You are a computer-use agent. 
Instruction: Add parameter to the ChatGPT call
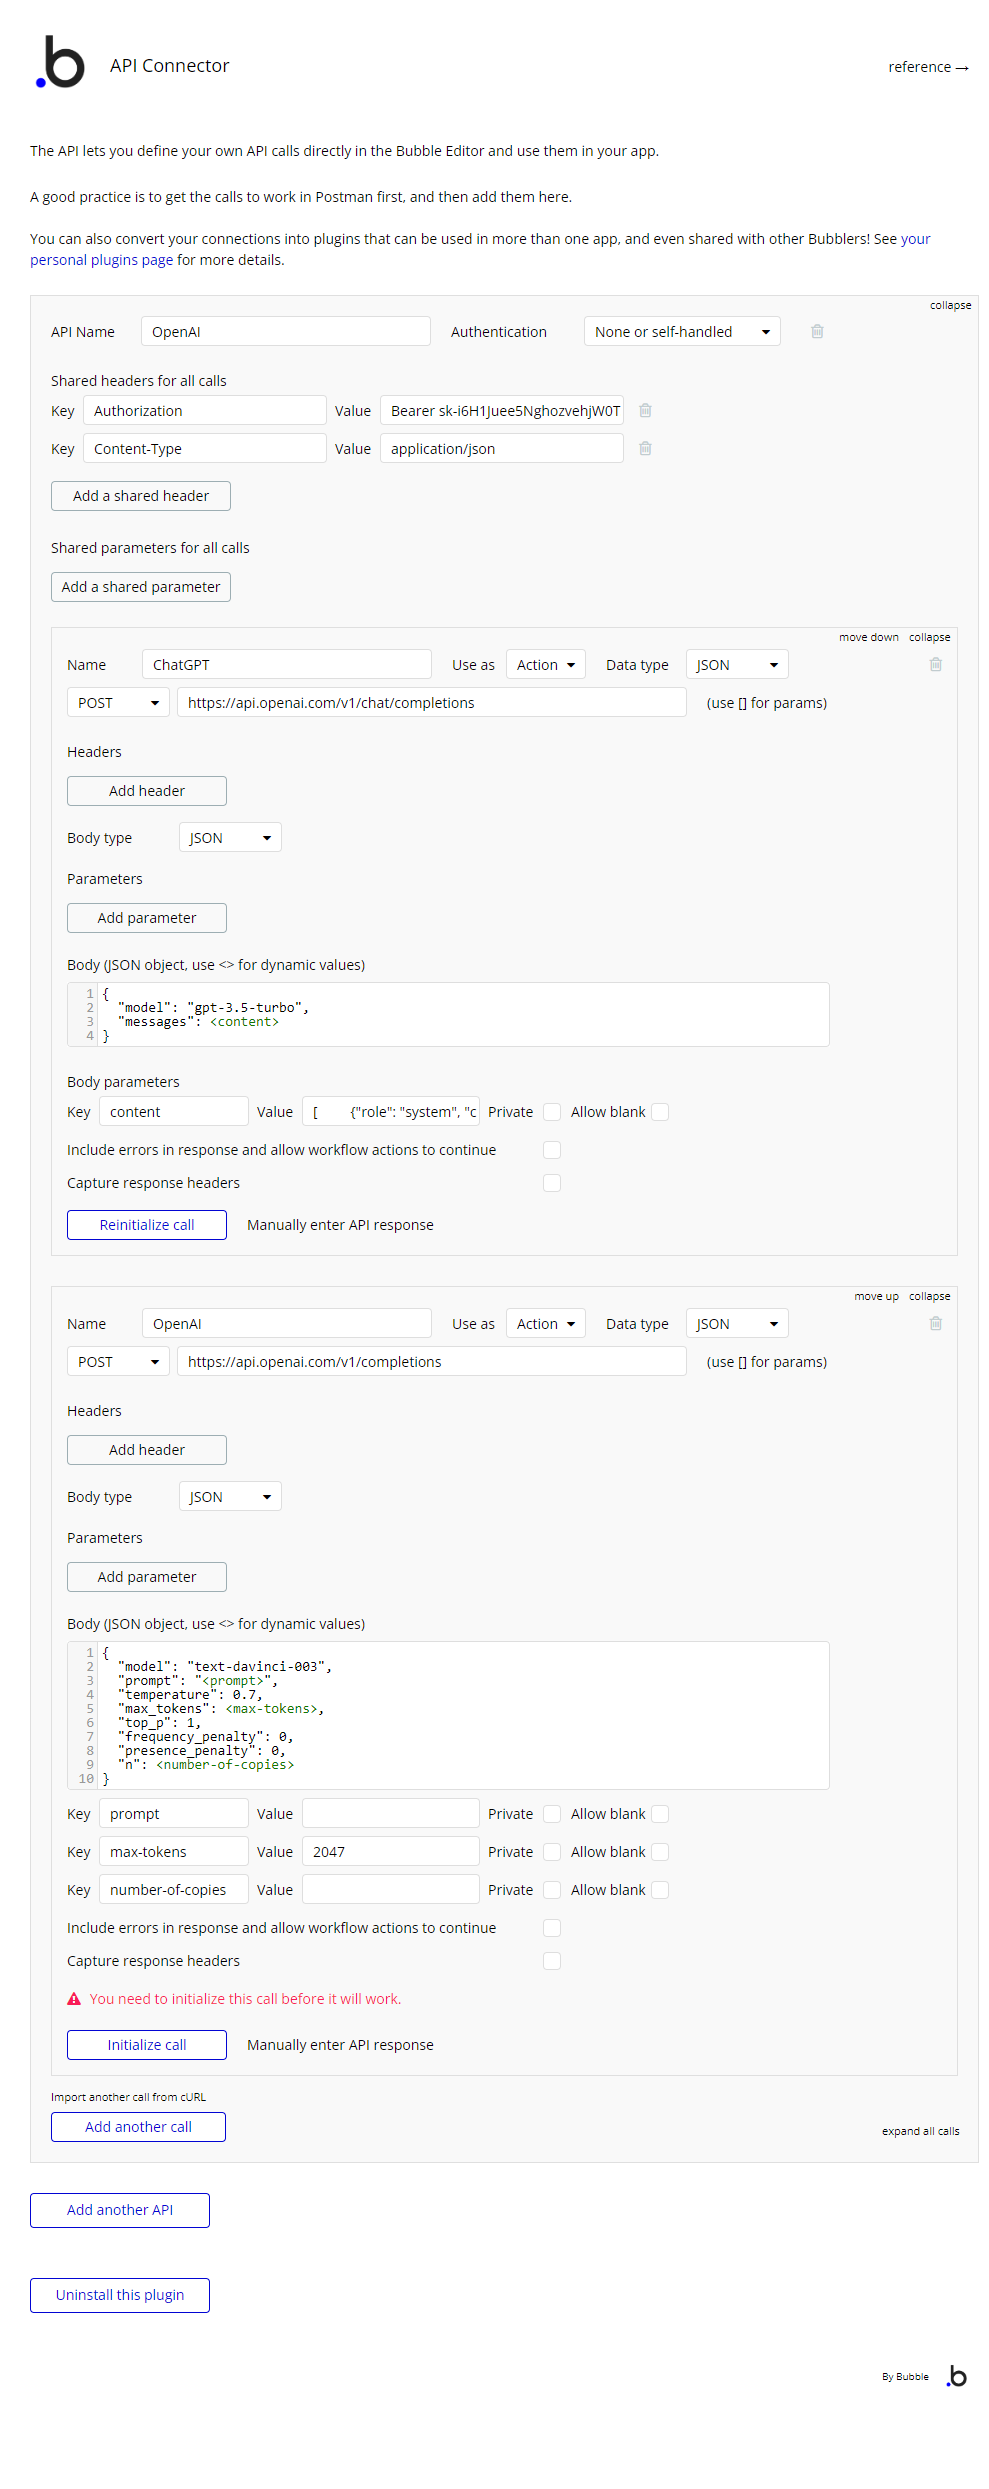(x=147, y=918)
